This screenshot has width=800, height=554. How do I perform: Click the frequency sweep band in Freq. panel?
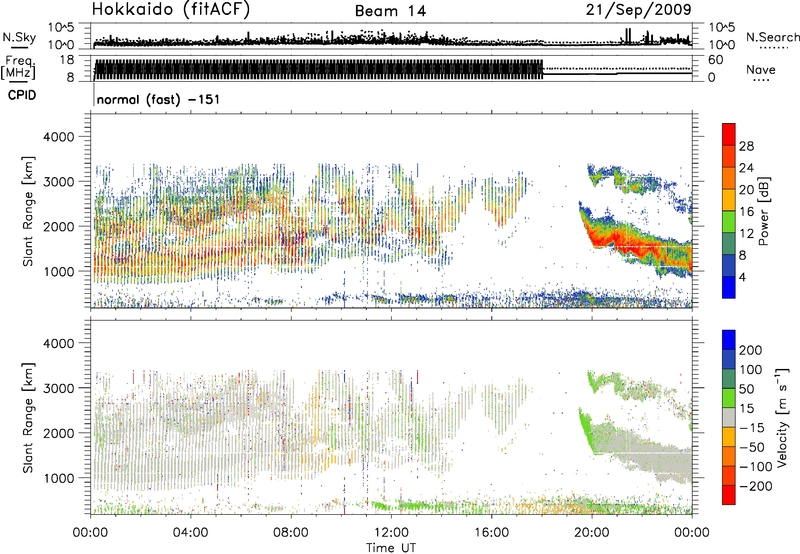pos(319,69)
